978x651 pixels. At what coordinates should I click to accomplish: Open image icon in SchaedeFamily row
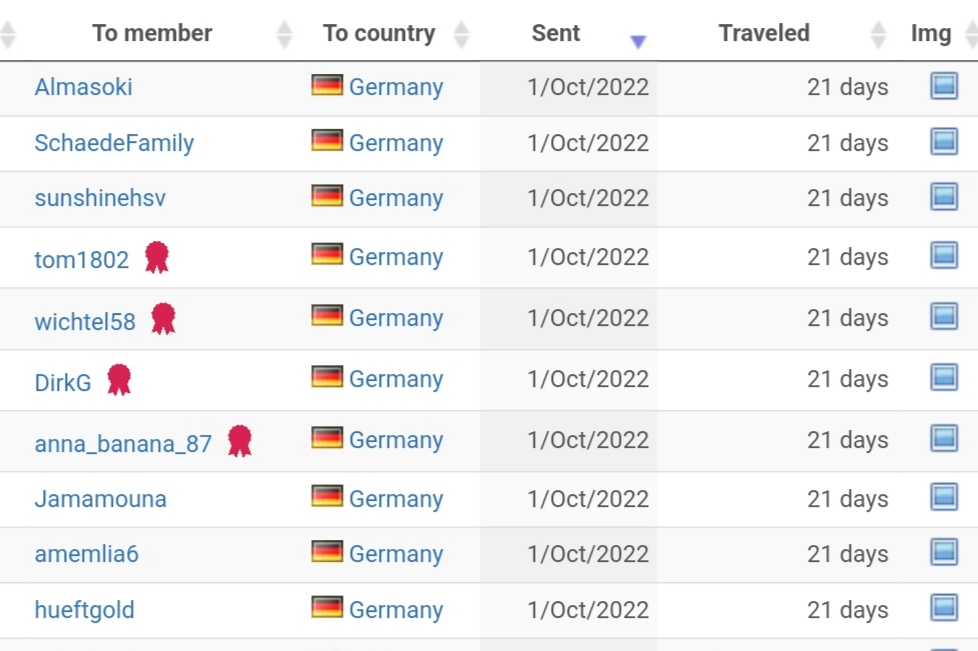pyautogui.click(x=944, y=141)
